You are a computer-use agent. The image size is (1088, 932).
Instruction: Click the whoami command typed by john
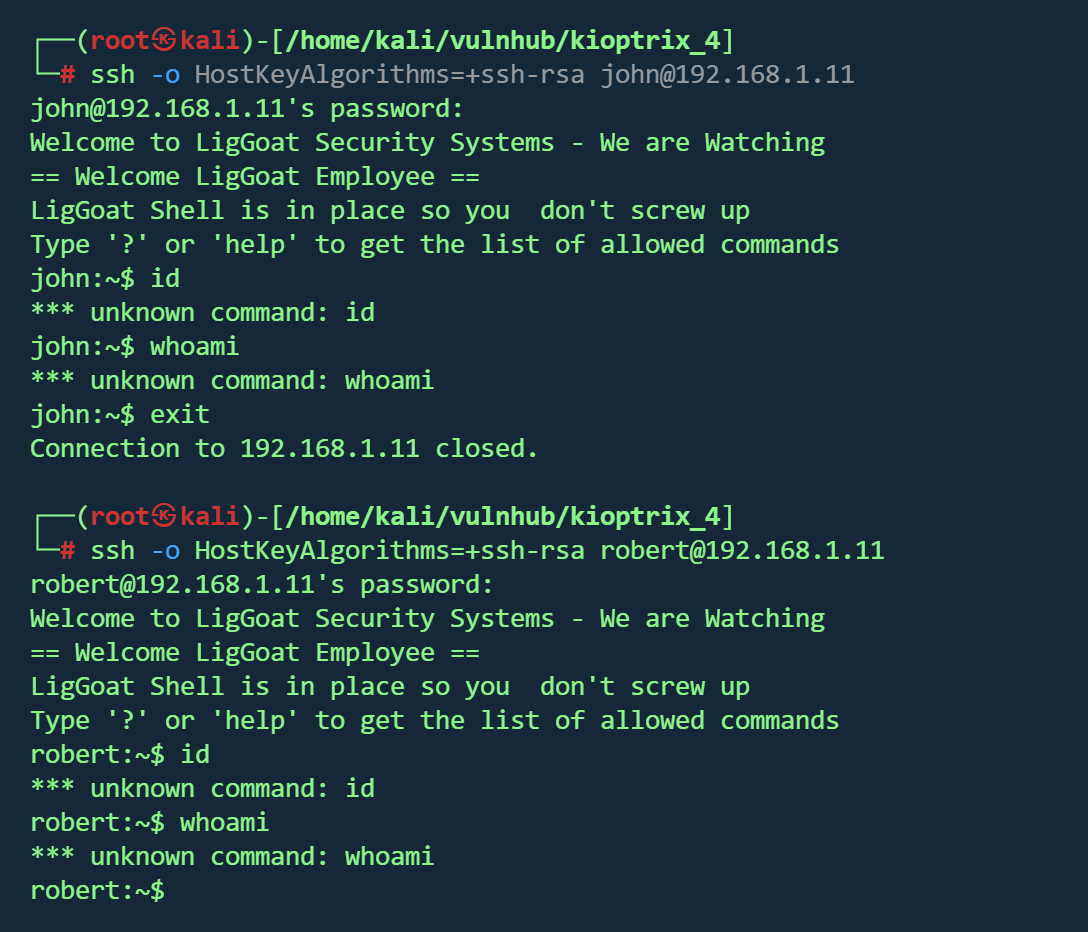[194, 347]
